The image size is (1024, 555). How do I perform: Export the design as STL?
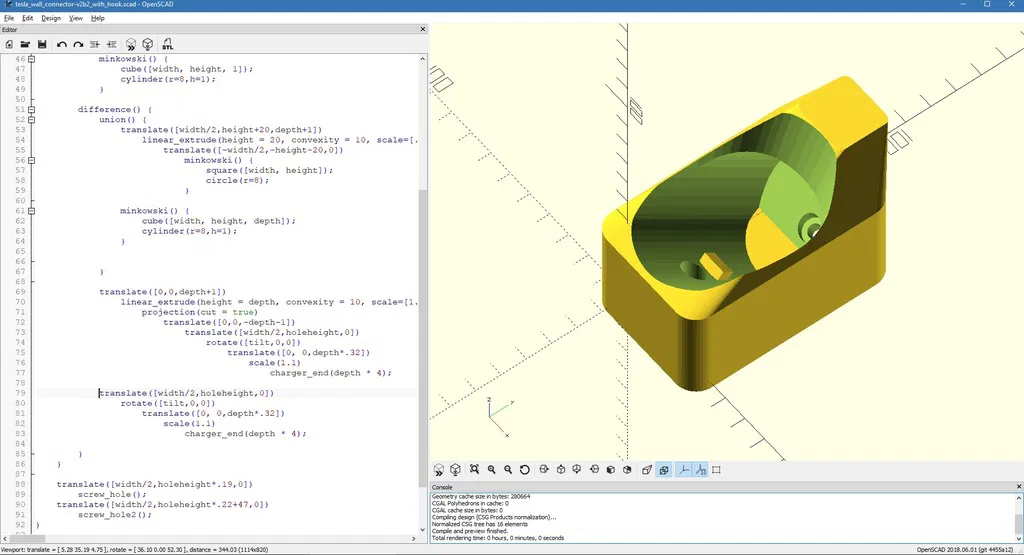168,44
